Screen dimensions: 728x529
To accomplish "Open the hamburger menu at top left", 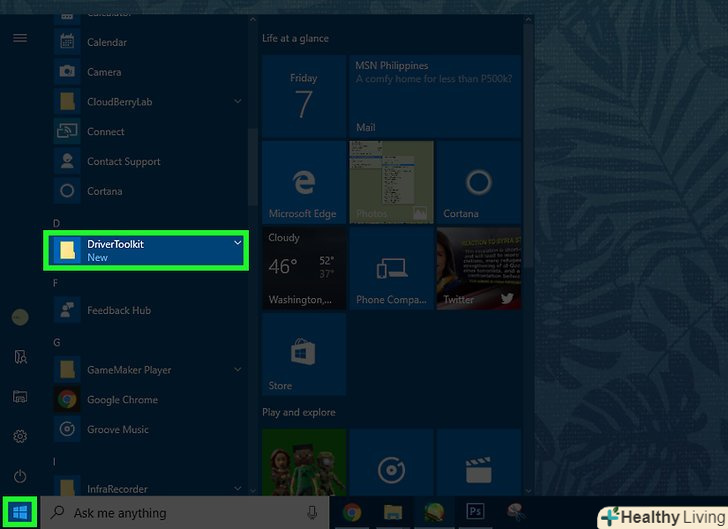I will tap(20, 38).
